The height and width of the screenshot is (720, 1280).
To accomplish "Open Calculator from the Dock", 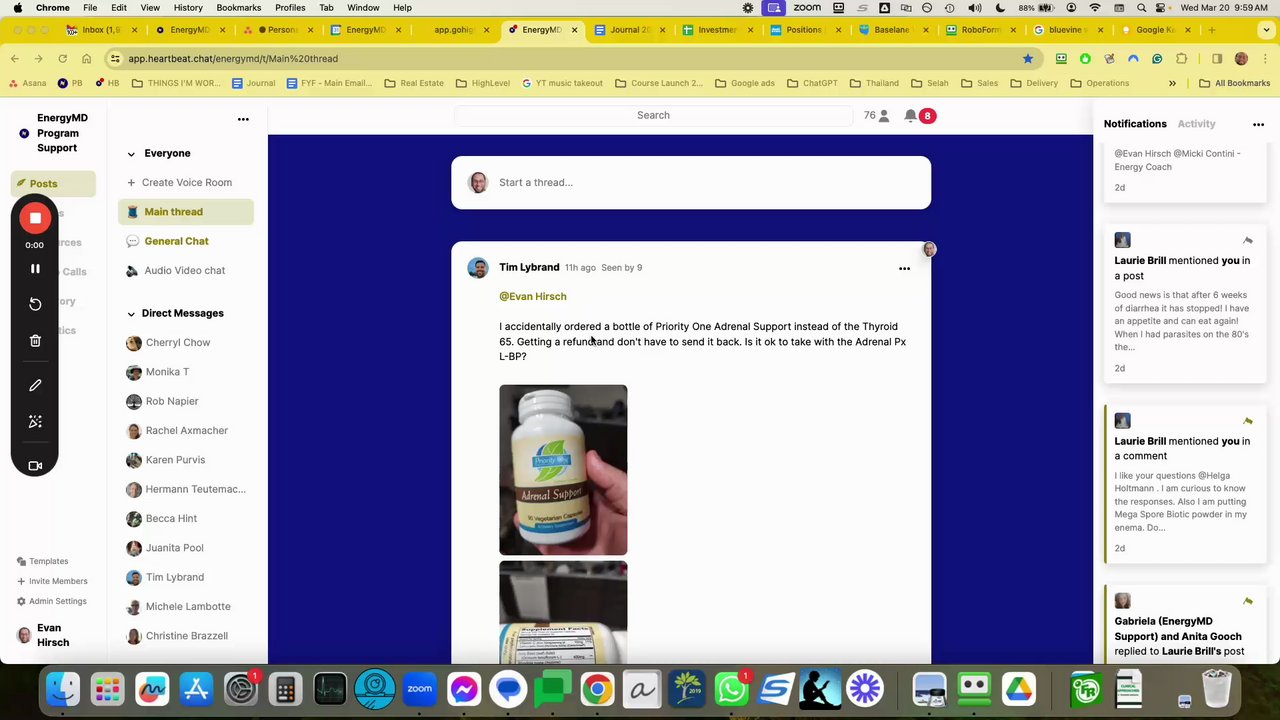I will (x=285, y=689).
